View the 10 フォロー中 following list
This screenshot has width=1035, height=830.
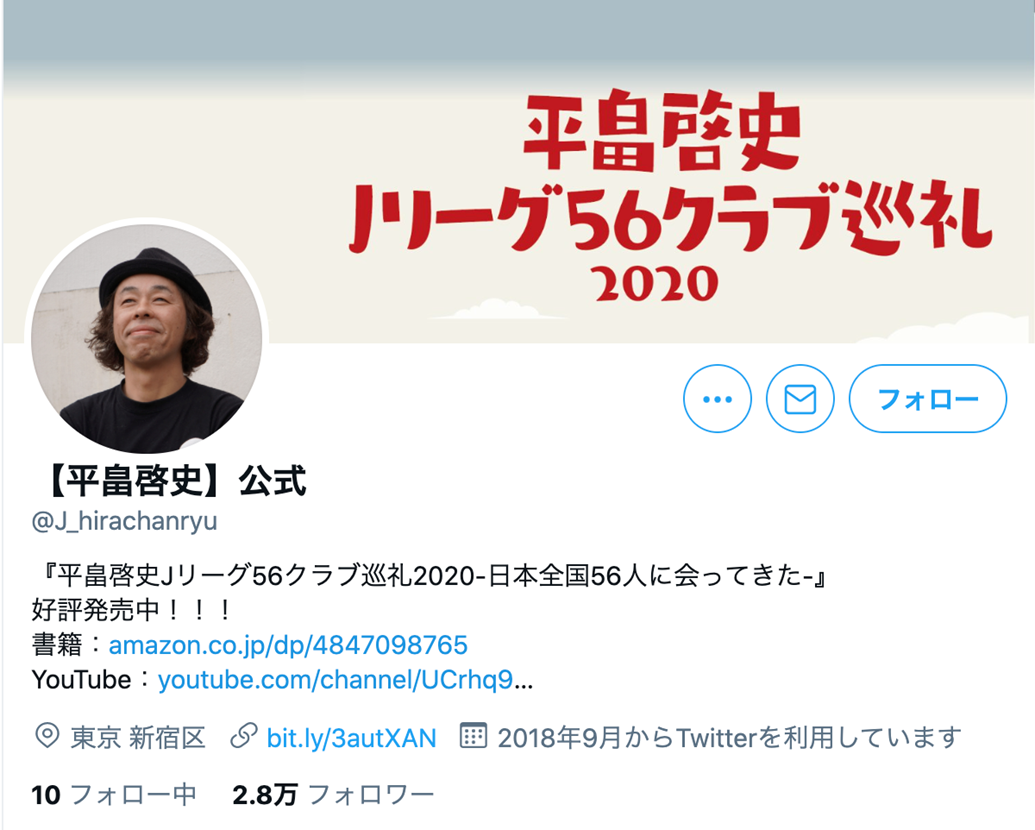coord(114,794)
